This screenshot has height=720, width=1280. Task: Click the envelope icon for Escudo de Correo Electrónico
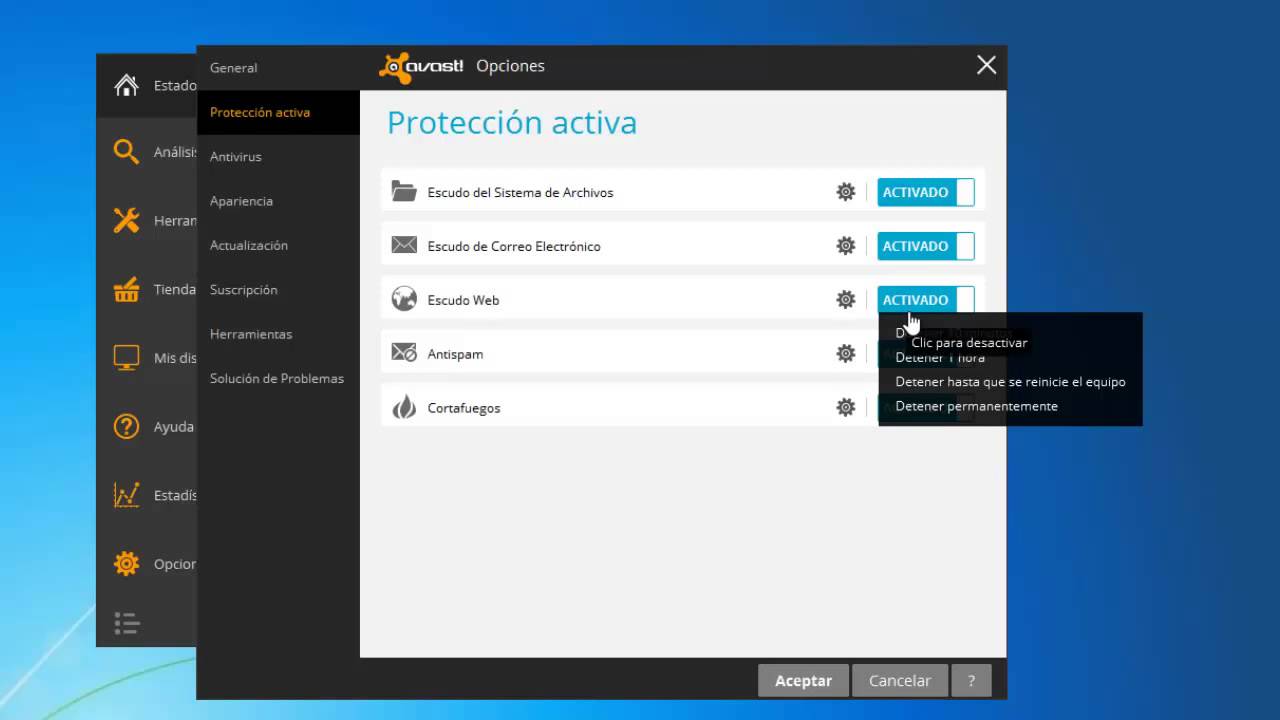click(404, 245)
